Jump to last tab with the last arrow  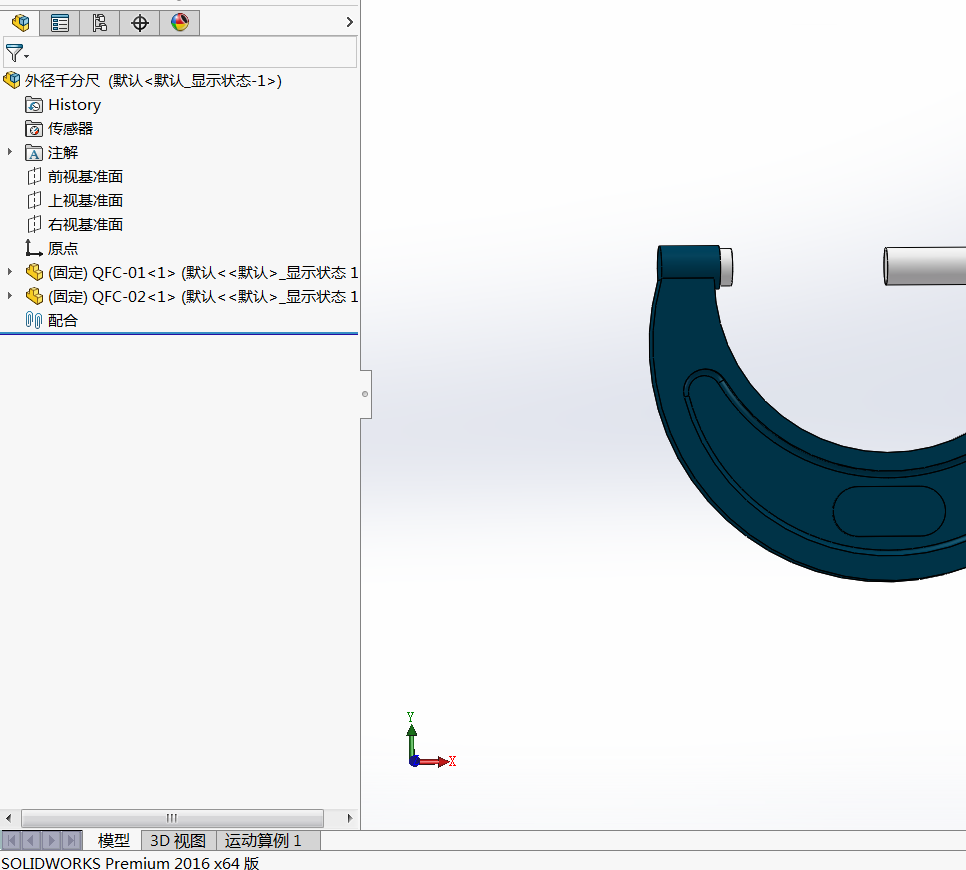point(71,840)
